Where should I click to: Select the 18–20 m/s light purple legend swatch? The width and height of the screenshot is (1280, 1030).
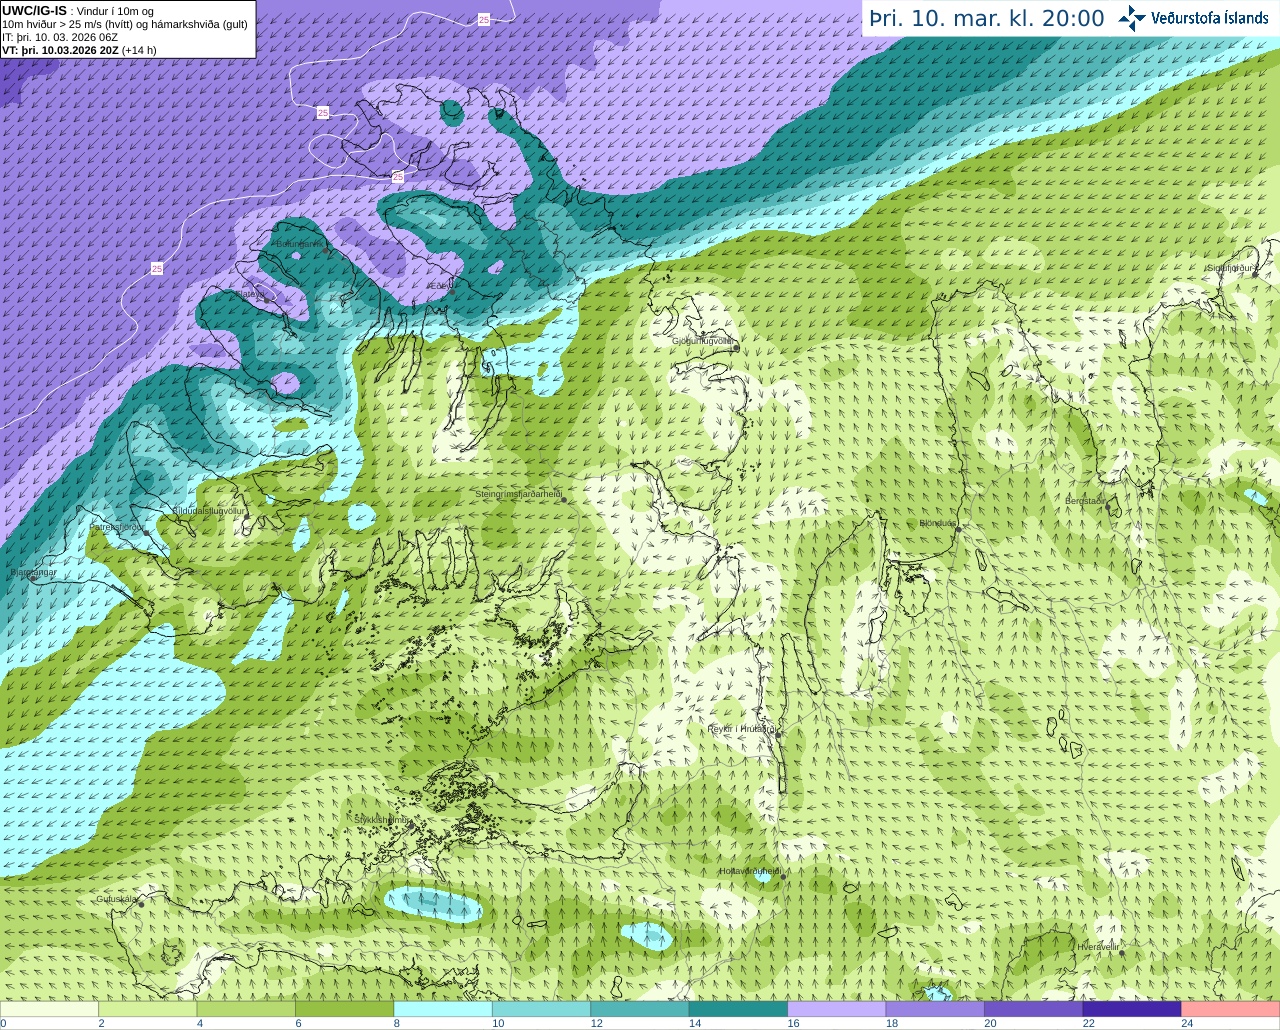coord(935,1009)
